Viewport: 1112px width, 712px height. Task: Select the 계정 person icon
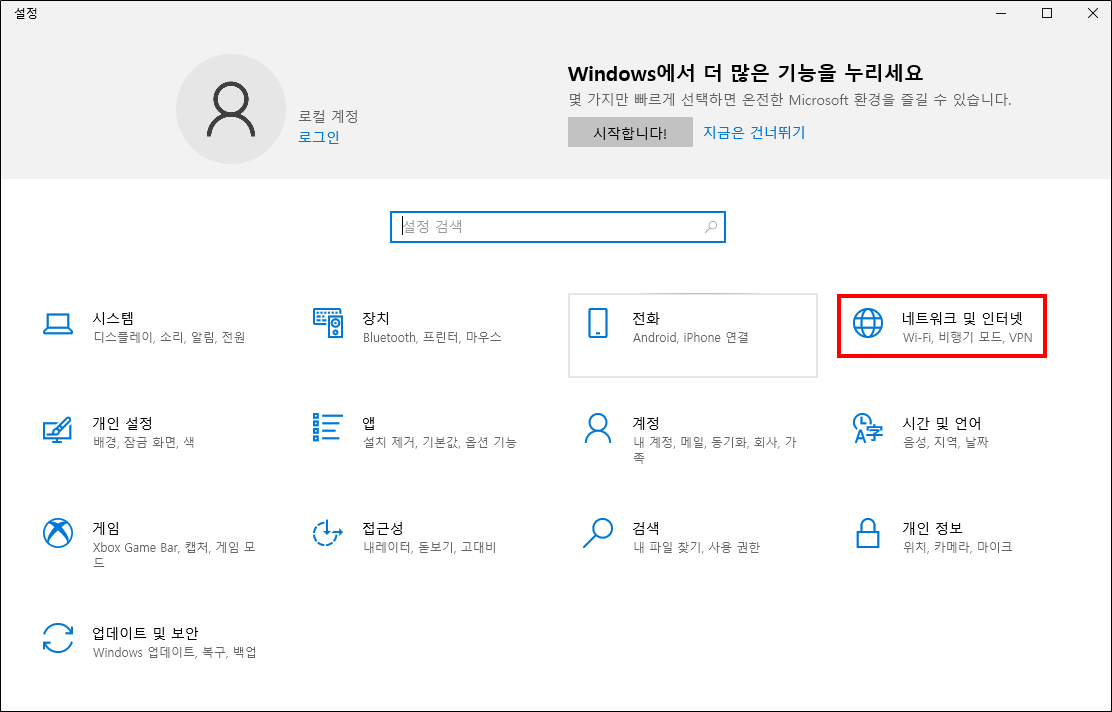(x=598, y=428)
